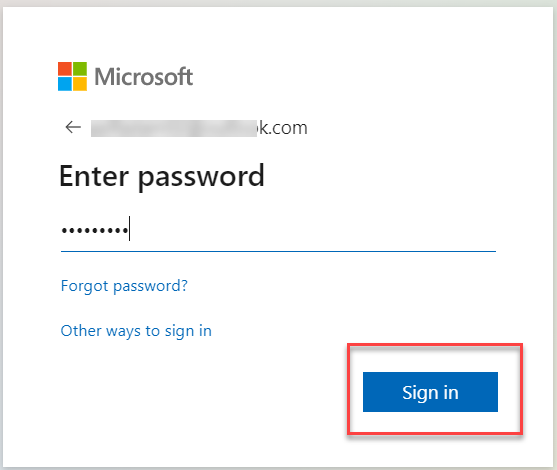The width and height of the screenshot is (557, 470).
Task: Open the Forgot password? link
Action: pos(124,286)
